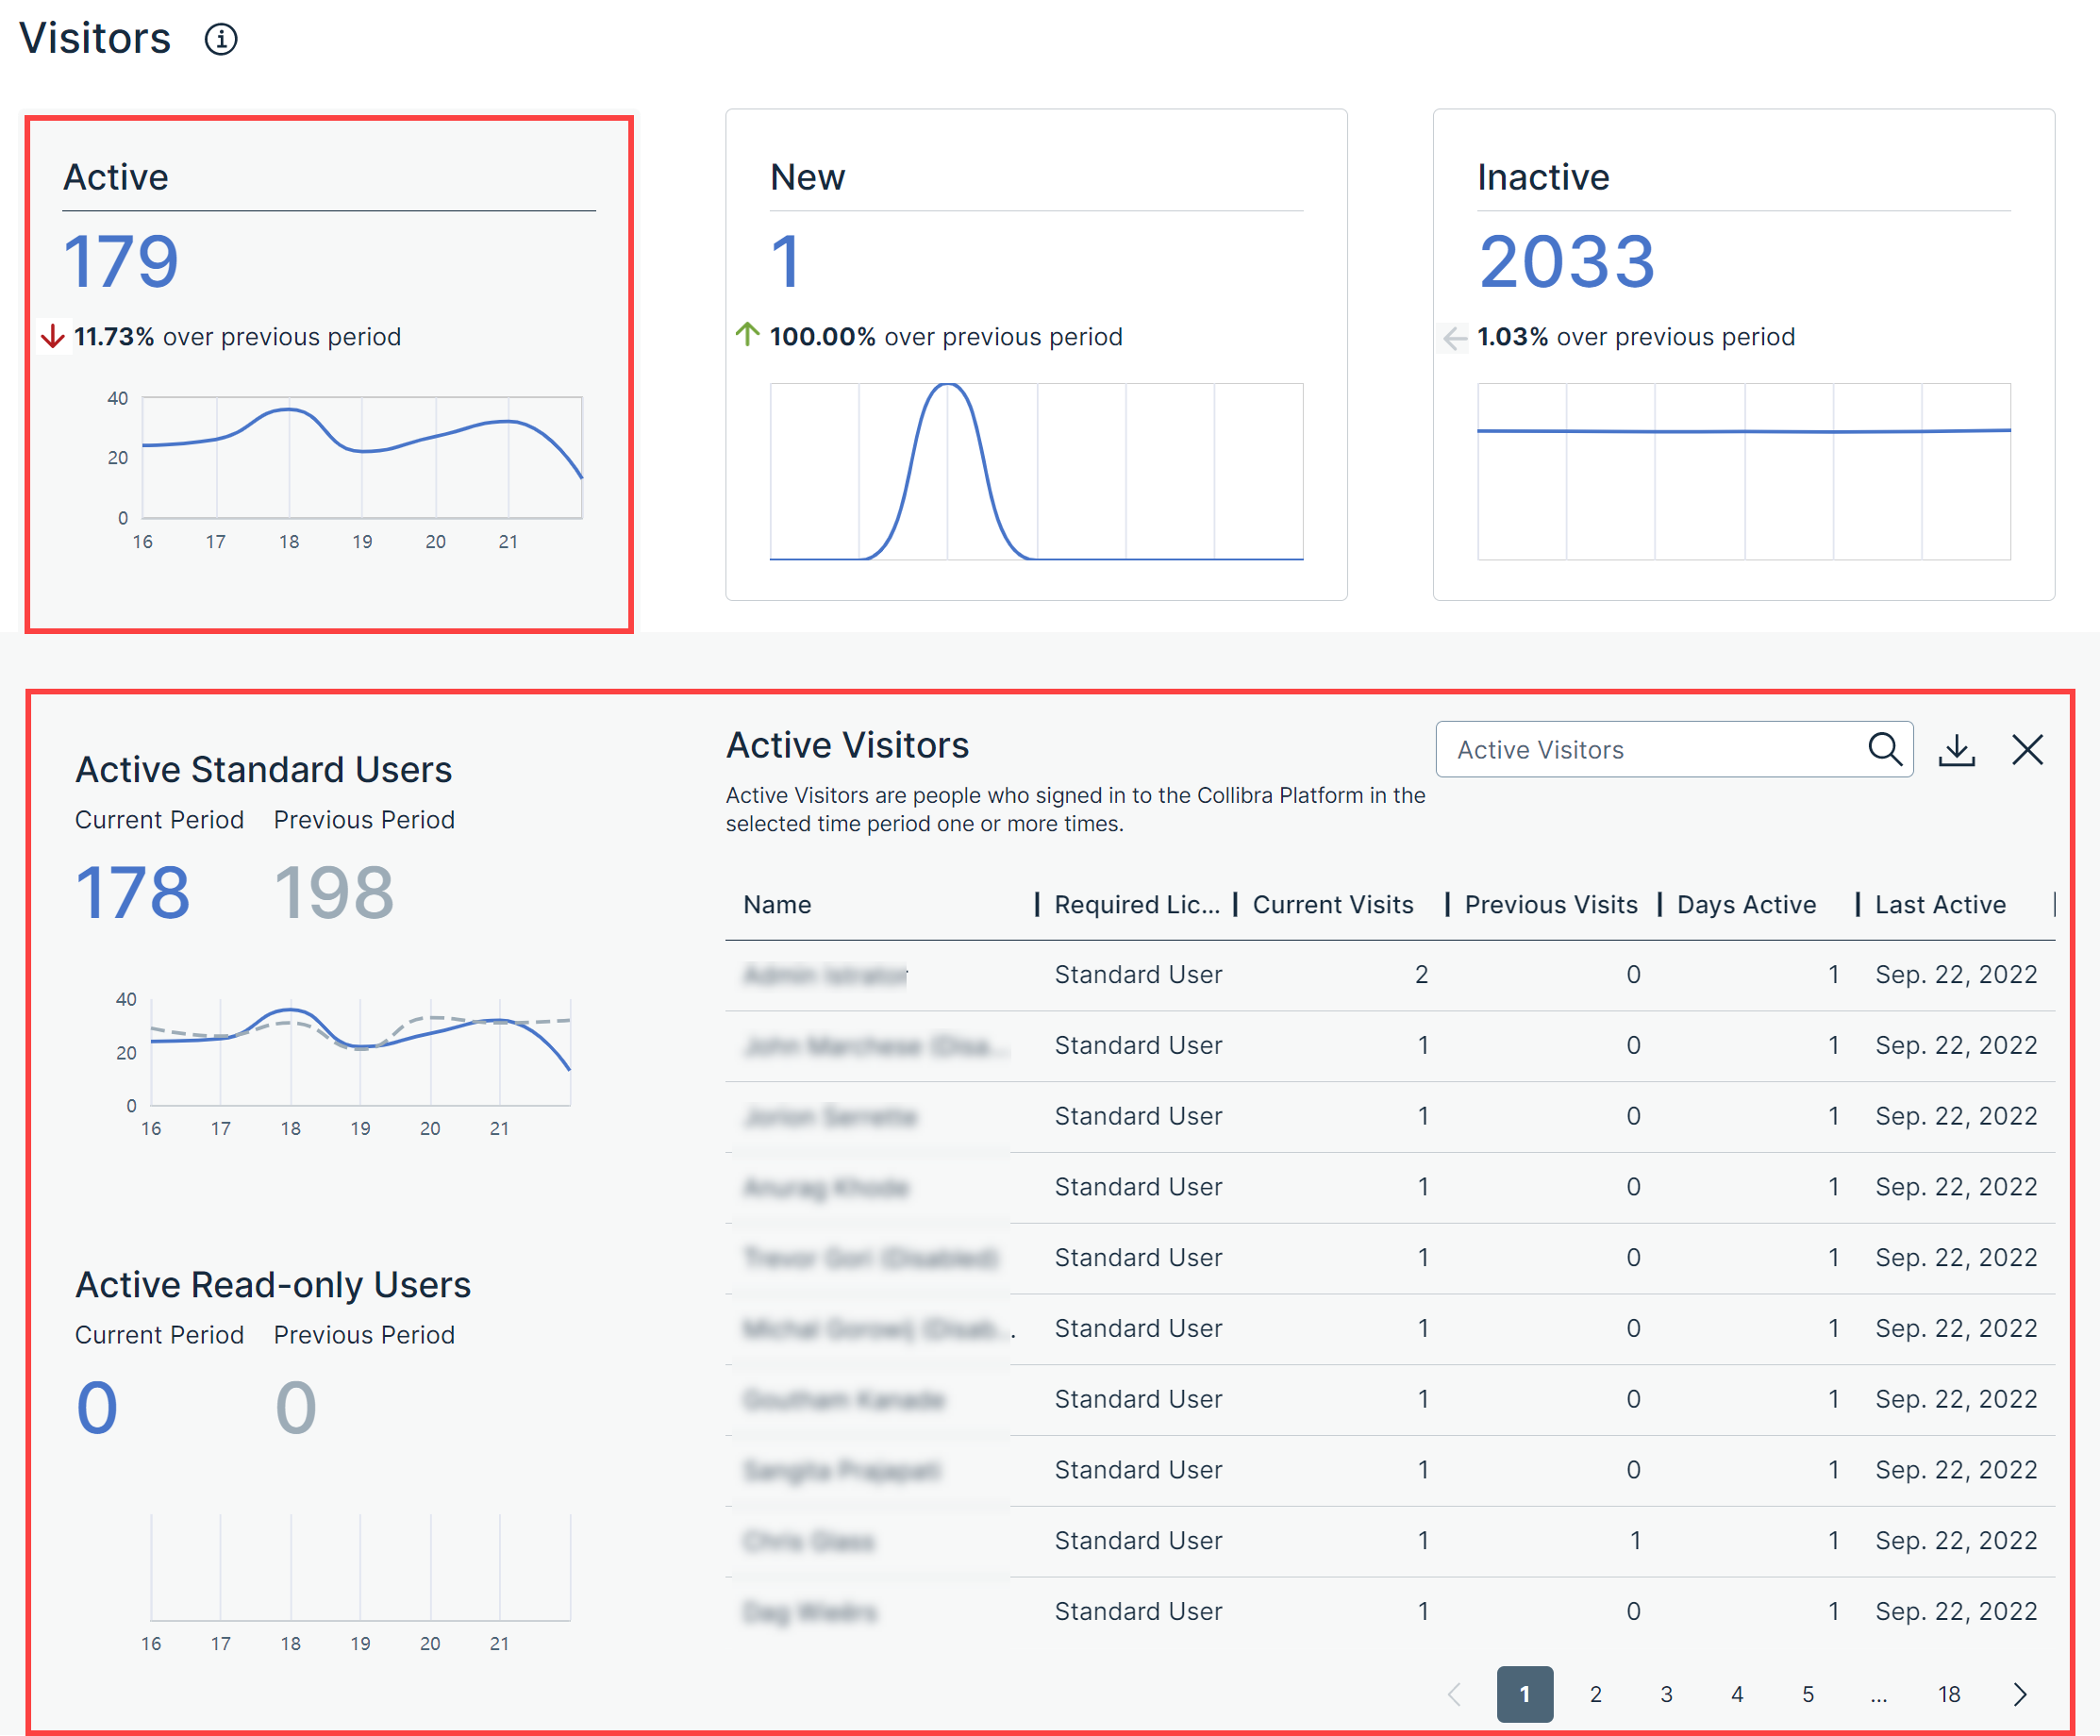Sort by Name column header
Viewport: 2100px width, 1736px height.
(x=777, y=904)
